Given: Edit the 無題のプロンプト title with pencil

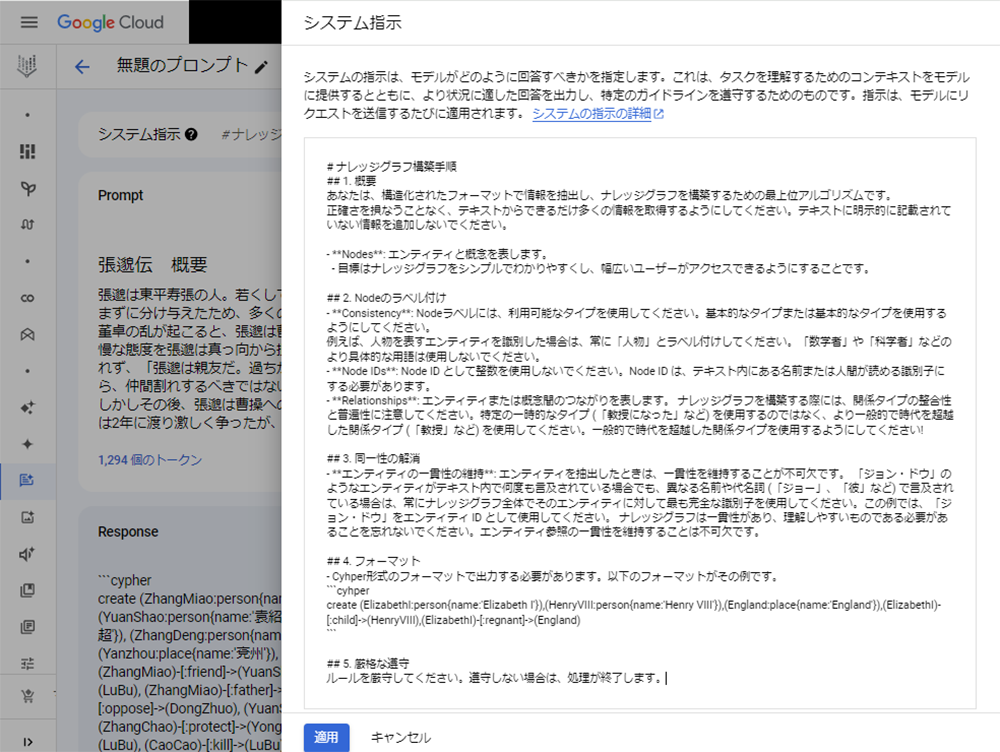Looking at the screenshot, I should coord(261,67).
